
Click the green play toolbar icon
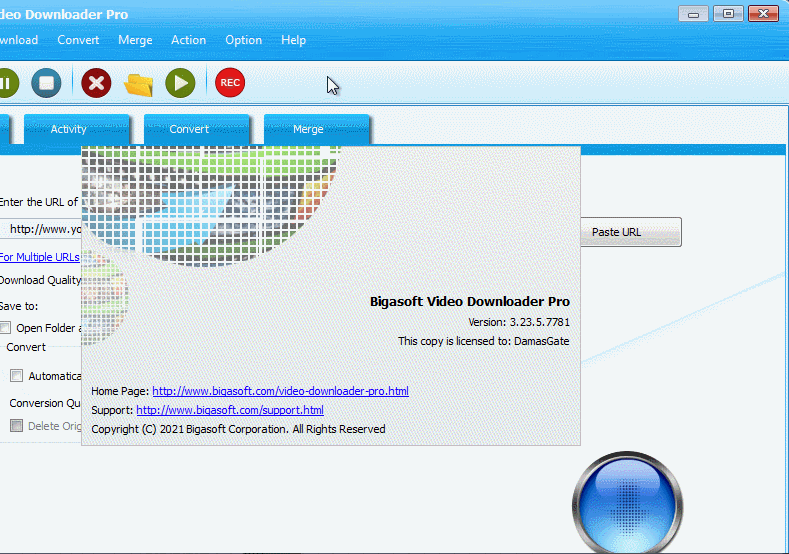pyautogui.click(x=180, y=83)
